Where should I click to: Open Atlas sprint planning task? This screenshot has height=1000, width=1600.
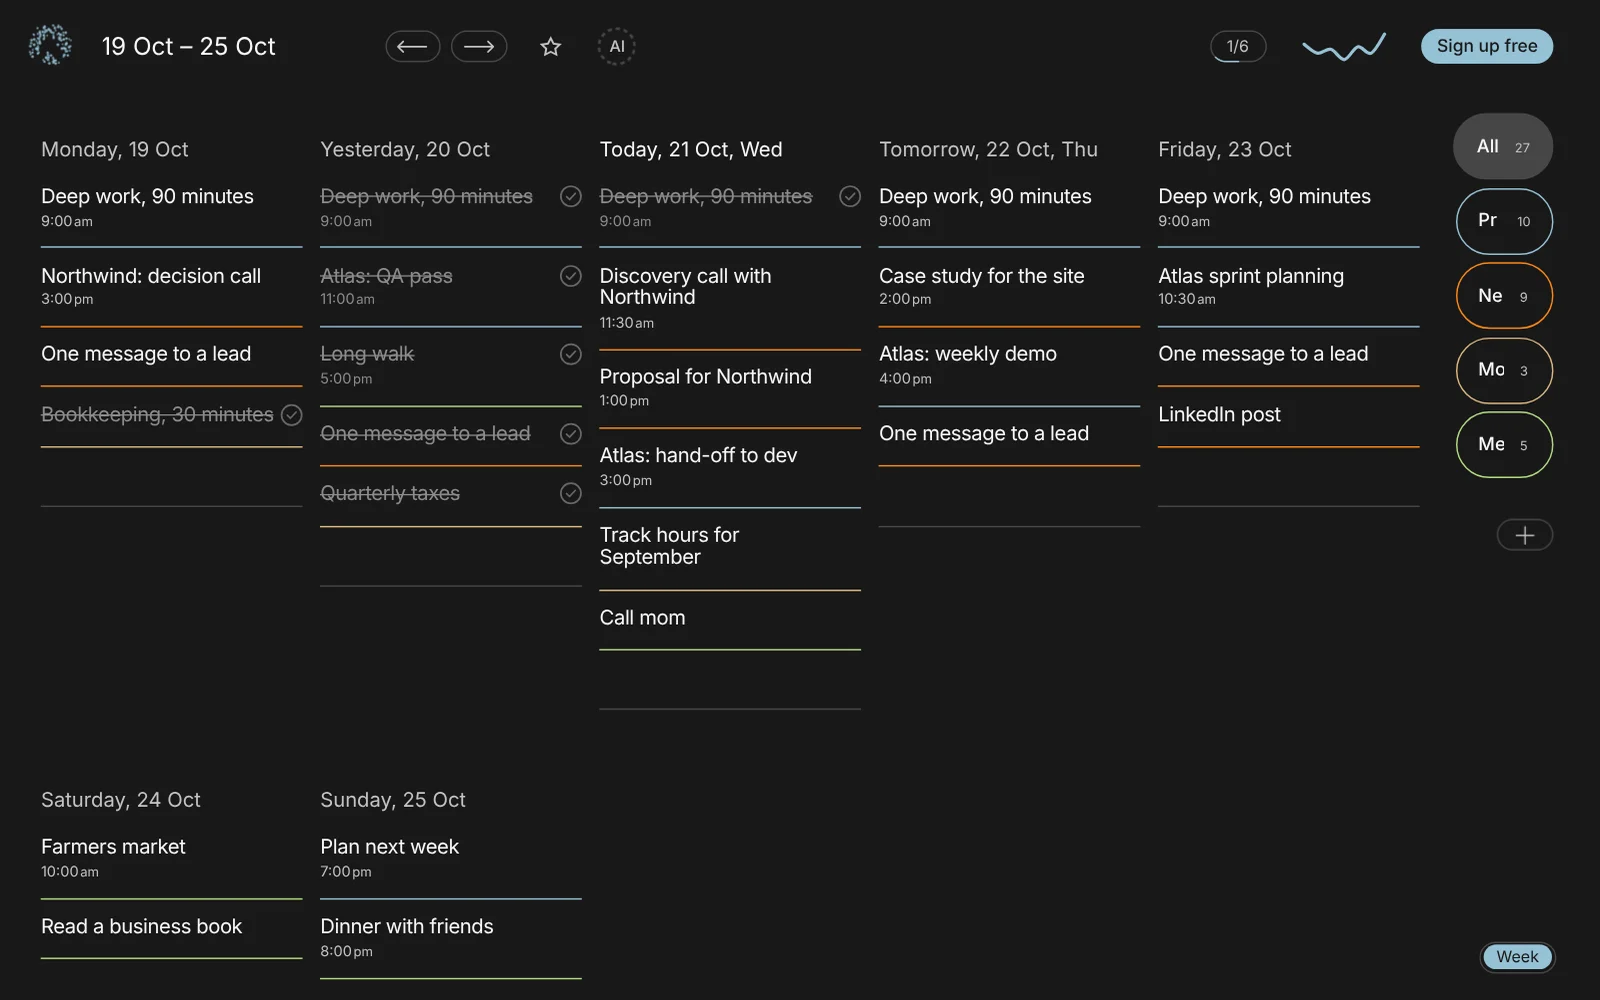[1288, 287]
